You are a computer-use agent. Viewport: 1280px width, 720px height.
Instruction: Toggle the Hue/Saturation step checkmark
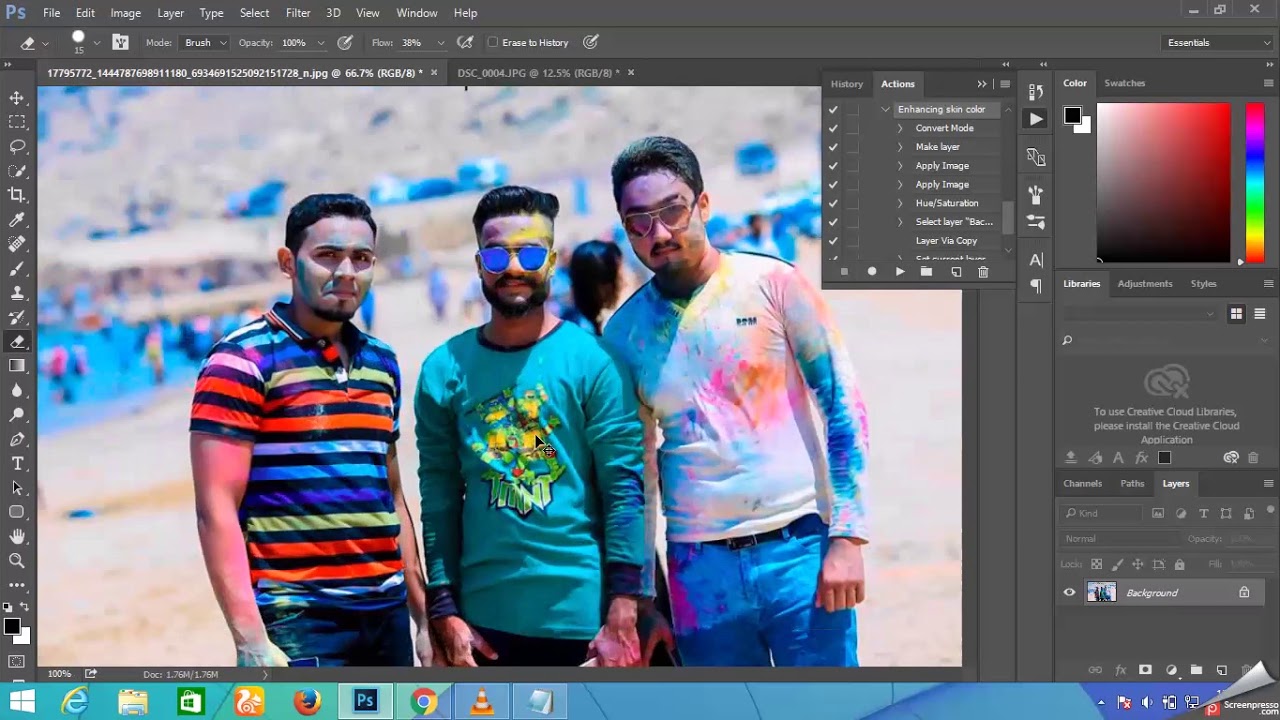[833, 203]
